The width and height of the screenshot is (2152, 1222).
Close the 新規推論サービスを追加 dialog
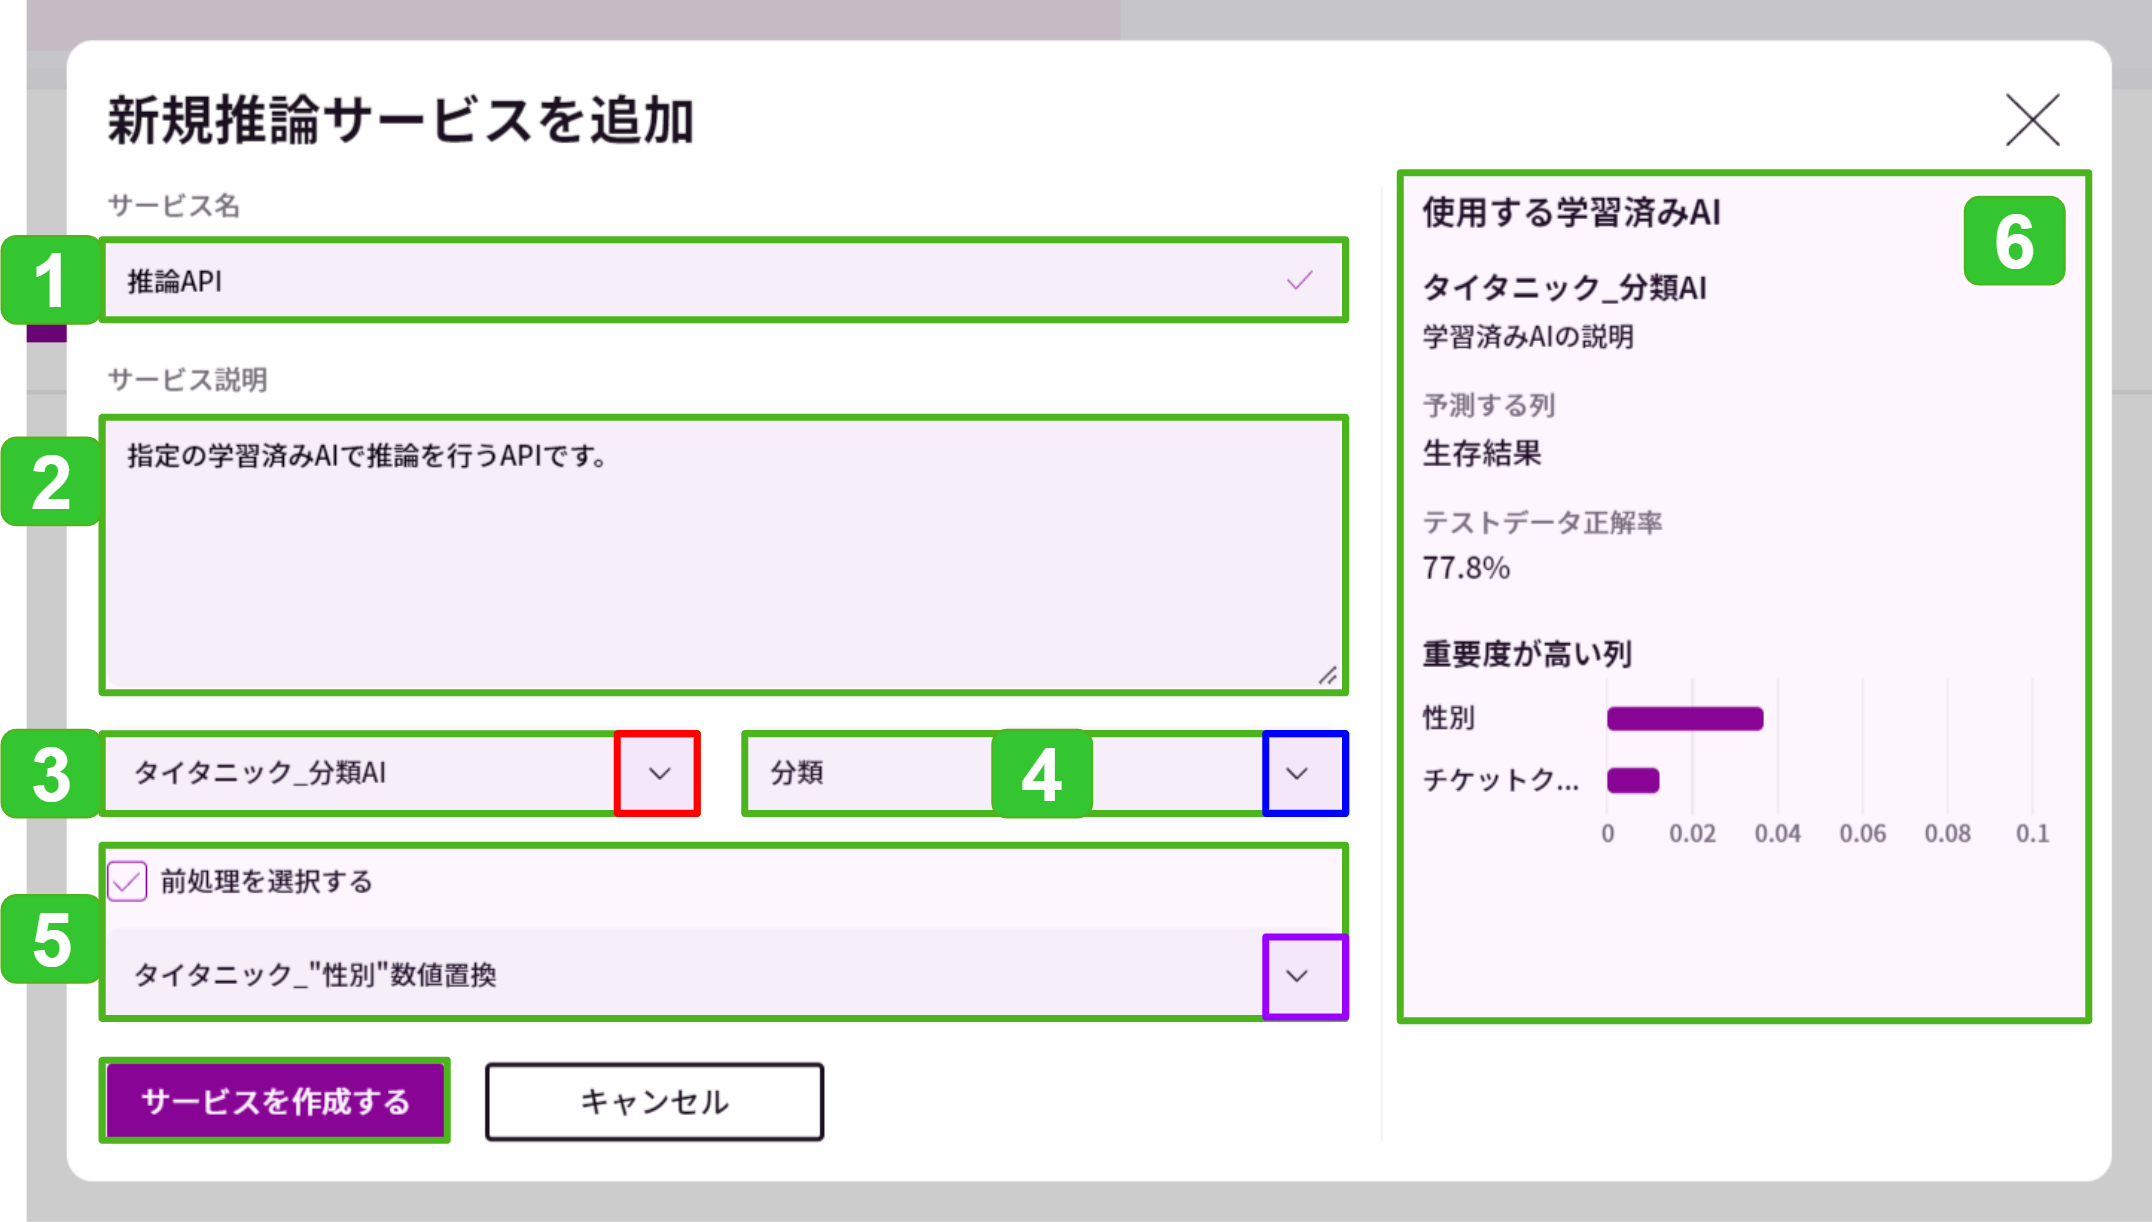click(x=2032, y=120)
